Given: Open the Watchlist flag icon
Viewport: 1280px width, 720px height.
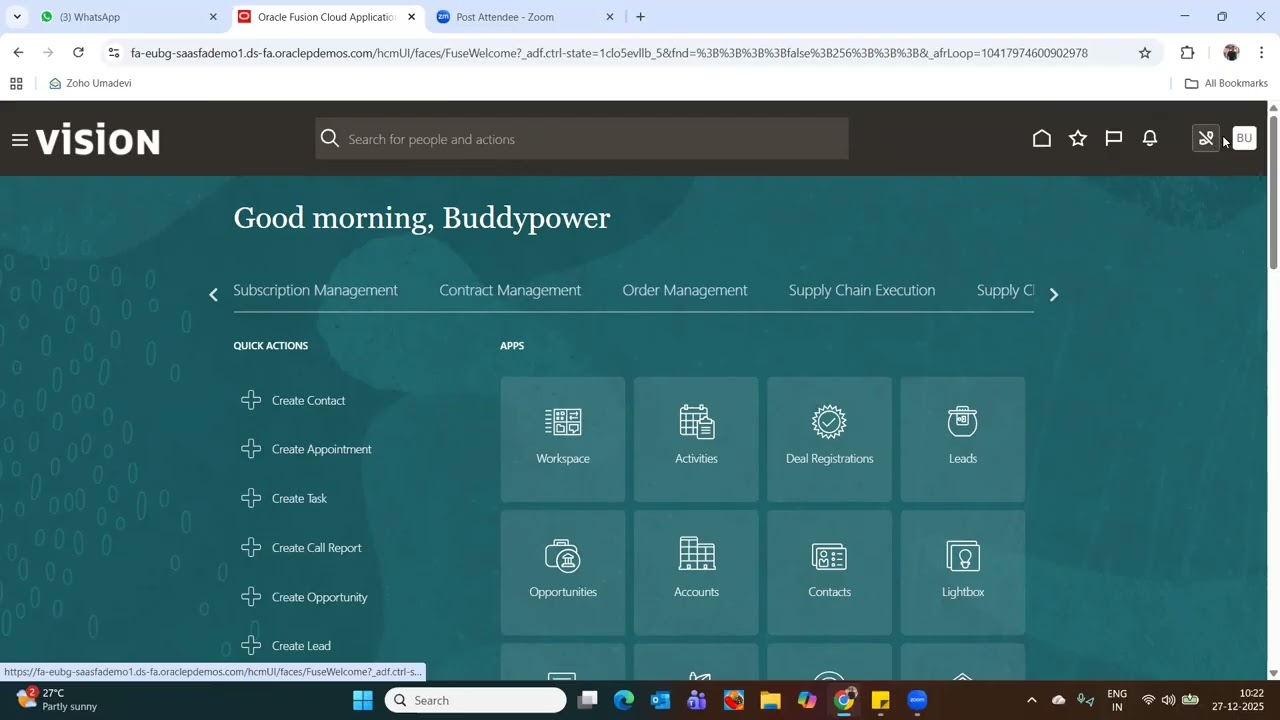Looking at the screenshot, I should click(x=1114, y=139).
